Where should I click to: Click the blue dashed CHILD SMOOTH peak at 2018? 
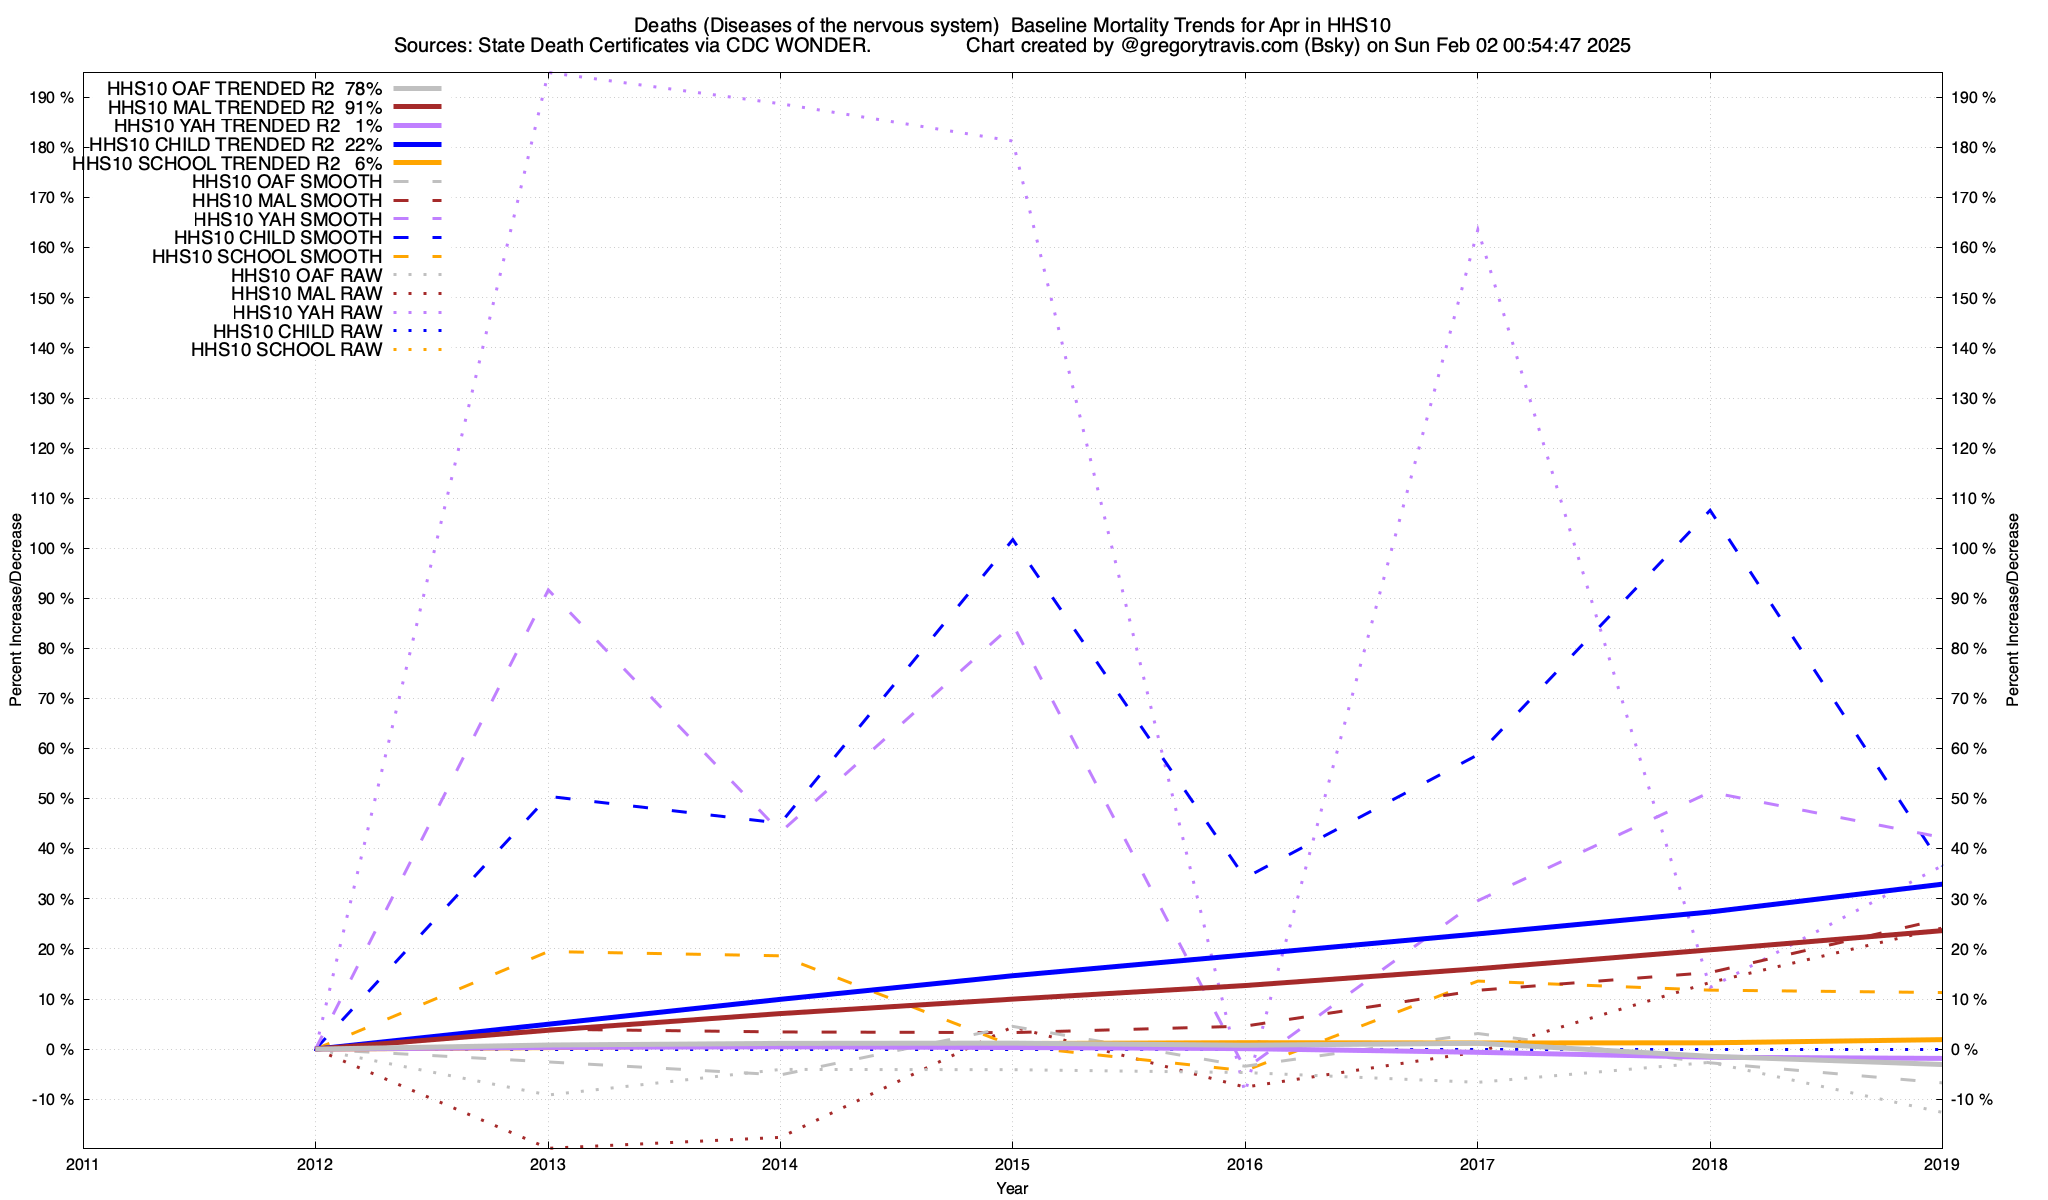(1710, 510)
